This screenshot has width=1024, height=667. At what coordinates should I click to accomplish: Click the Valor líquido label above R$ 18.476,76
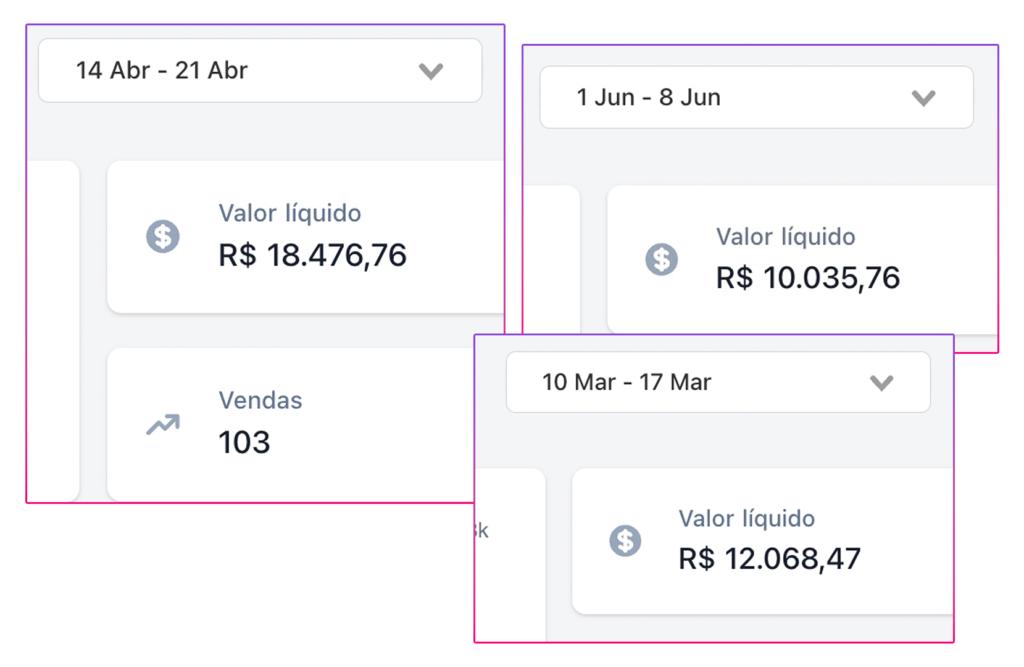(x=290, y=213)
